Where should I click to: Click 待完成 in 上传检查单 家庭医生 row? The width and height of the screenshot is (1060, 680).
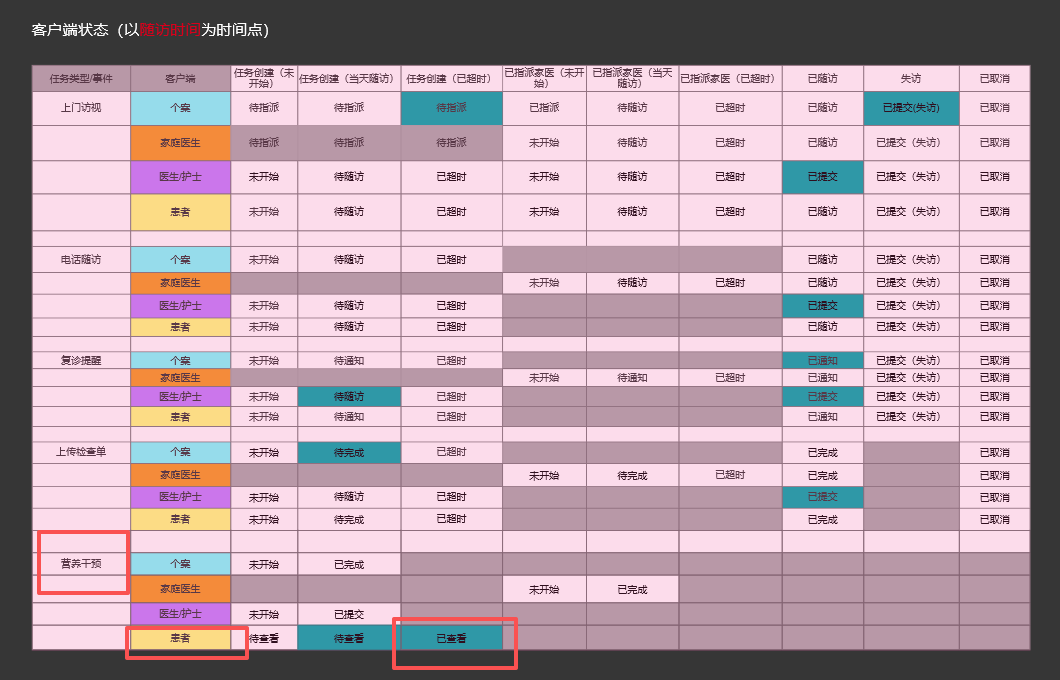point(632,475)
